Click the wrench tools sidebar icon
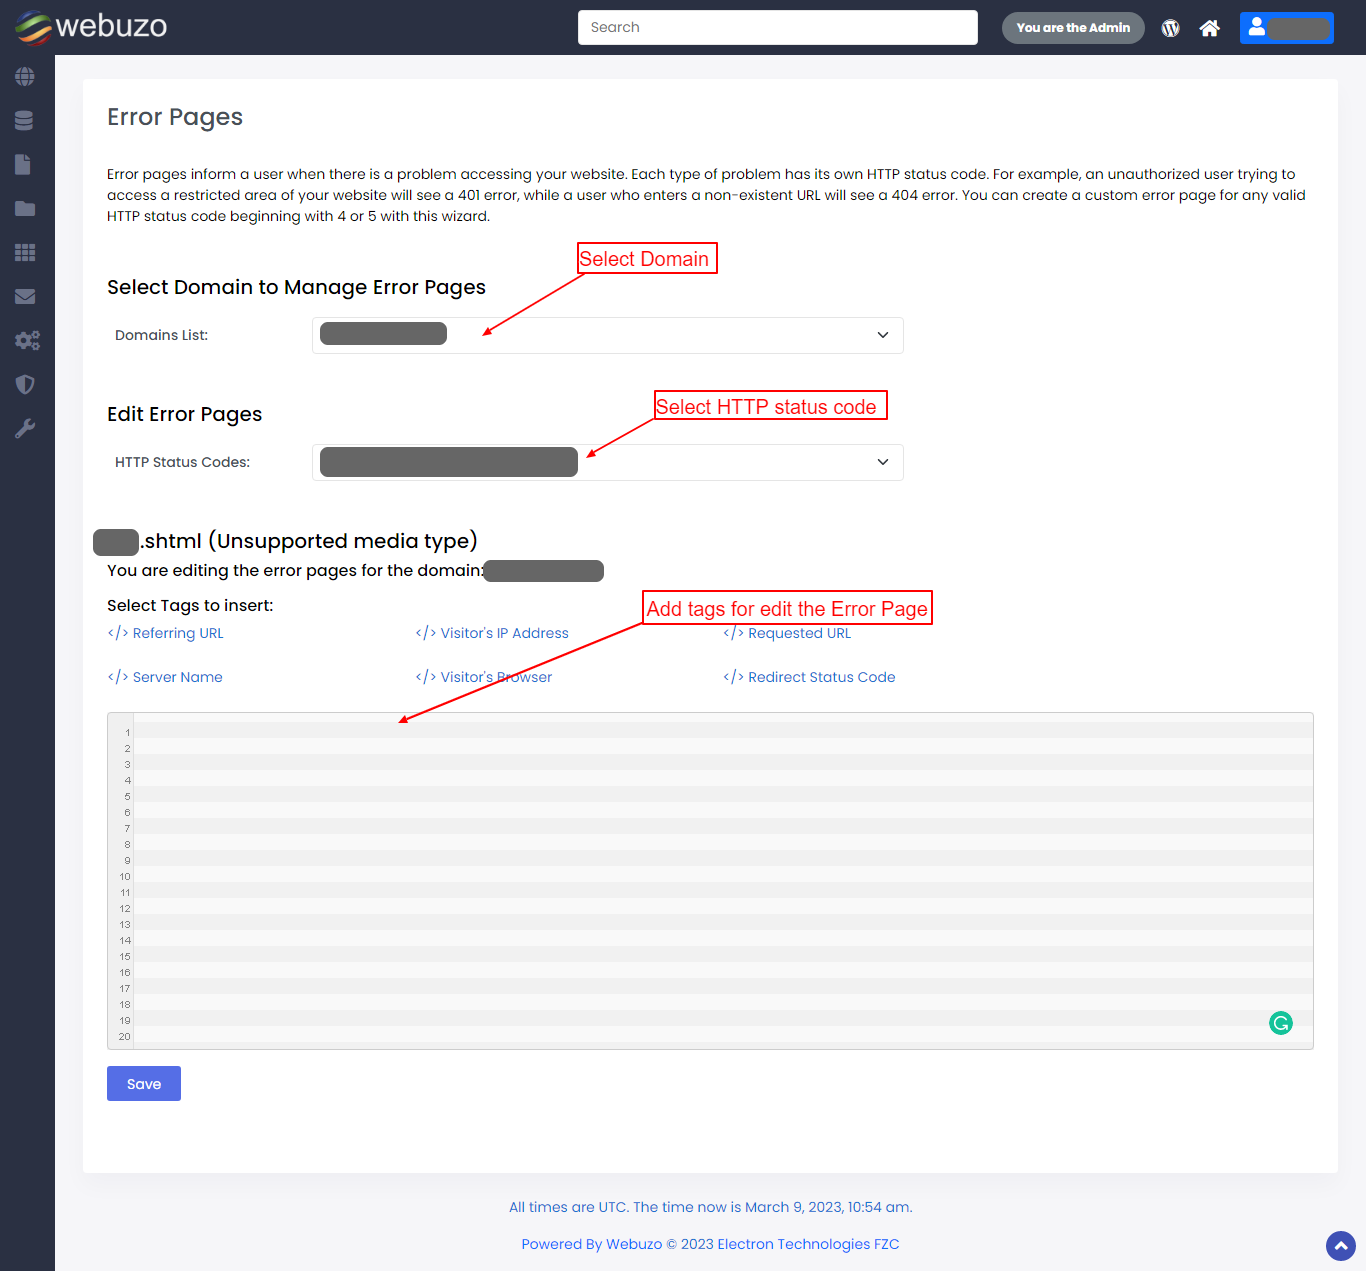 [x=25, y=429]
